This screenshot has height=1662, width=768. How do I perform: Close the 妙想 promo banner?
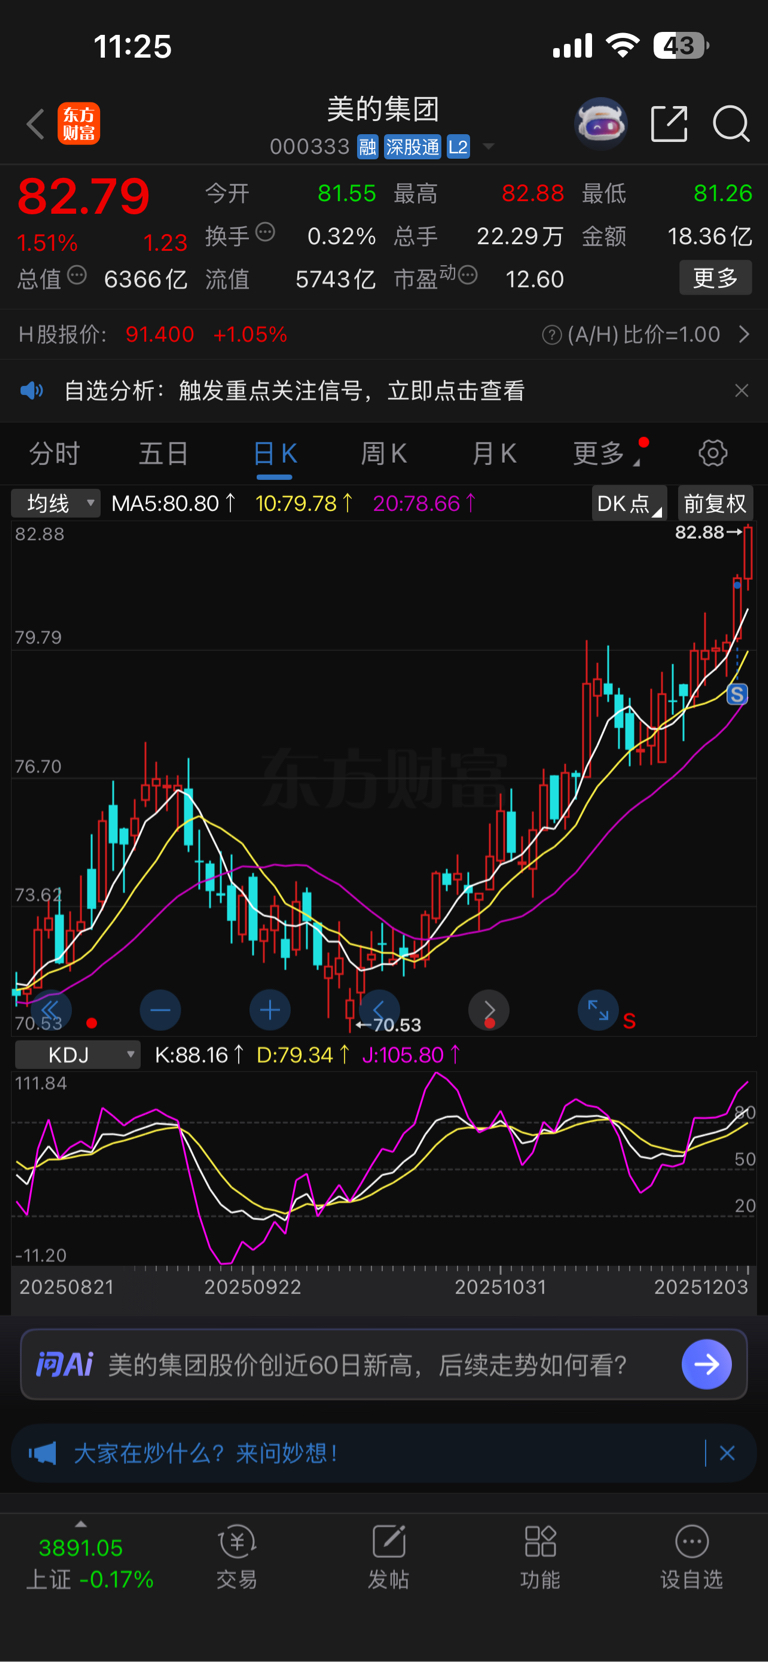727,1453
